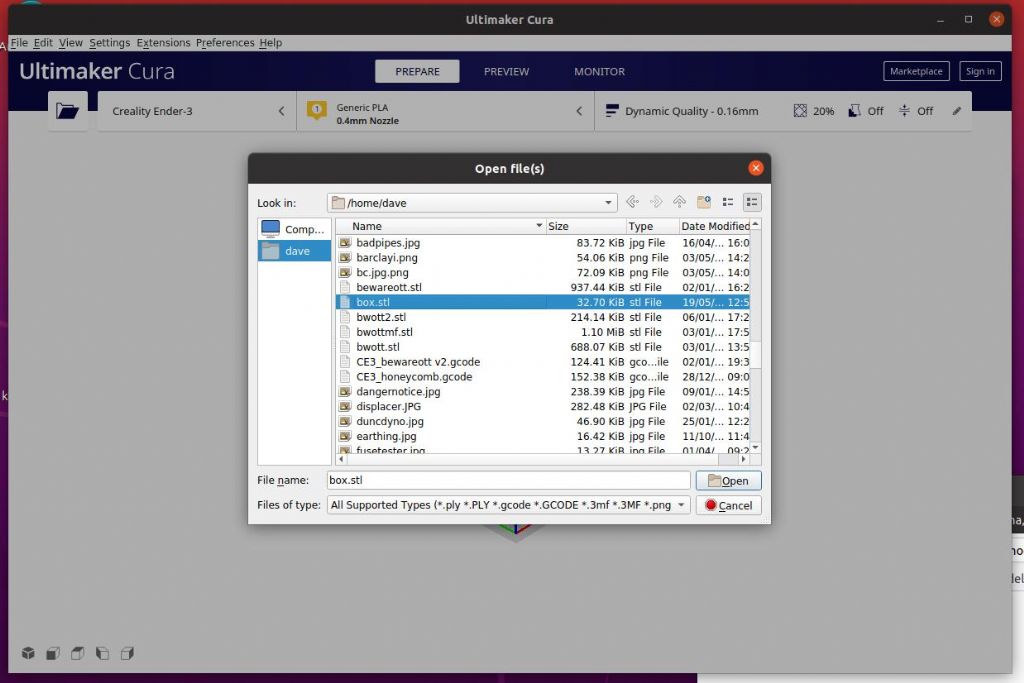This screenshot has height=683, width=1024.
Task: Sort files by the Type column
Action: (x=652, y=226)
